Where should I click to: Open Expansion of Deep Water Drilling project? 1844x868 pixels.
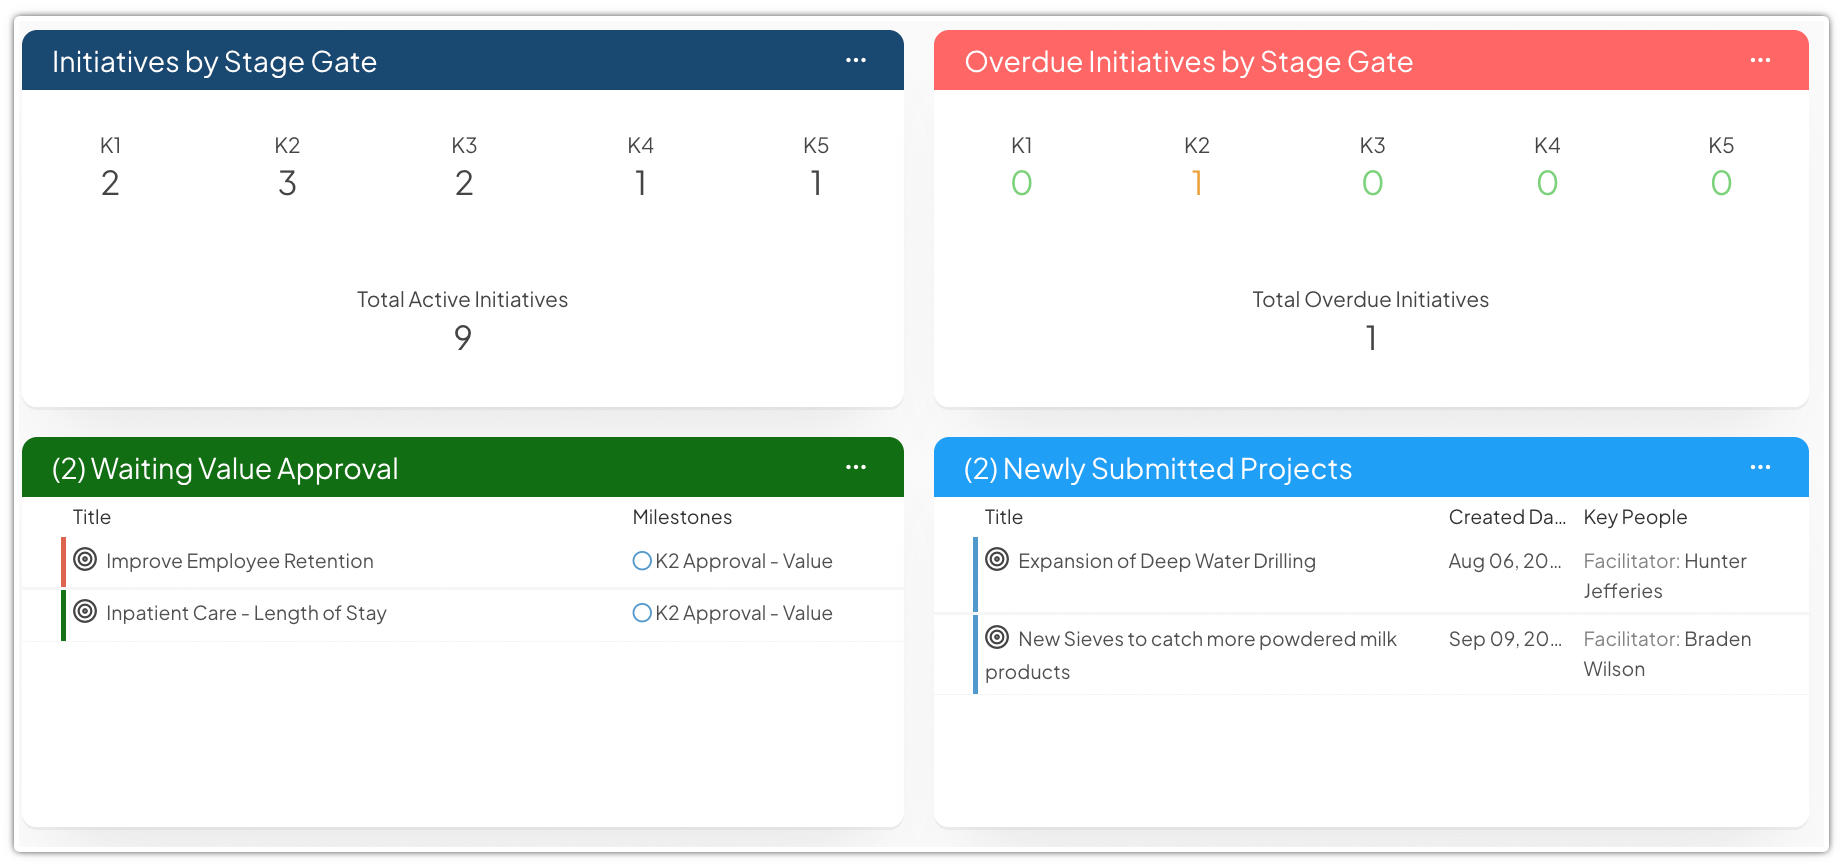(x=1166, y=561)
